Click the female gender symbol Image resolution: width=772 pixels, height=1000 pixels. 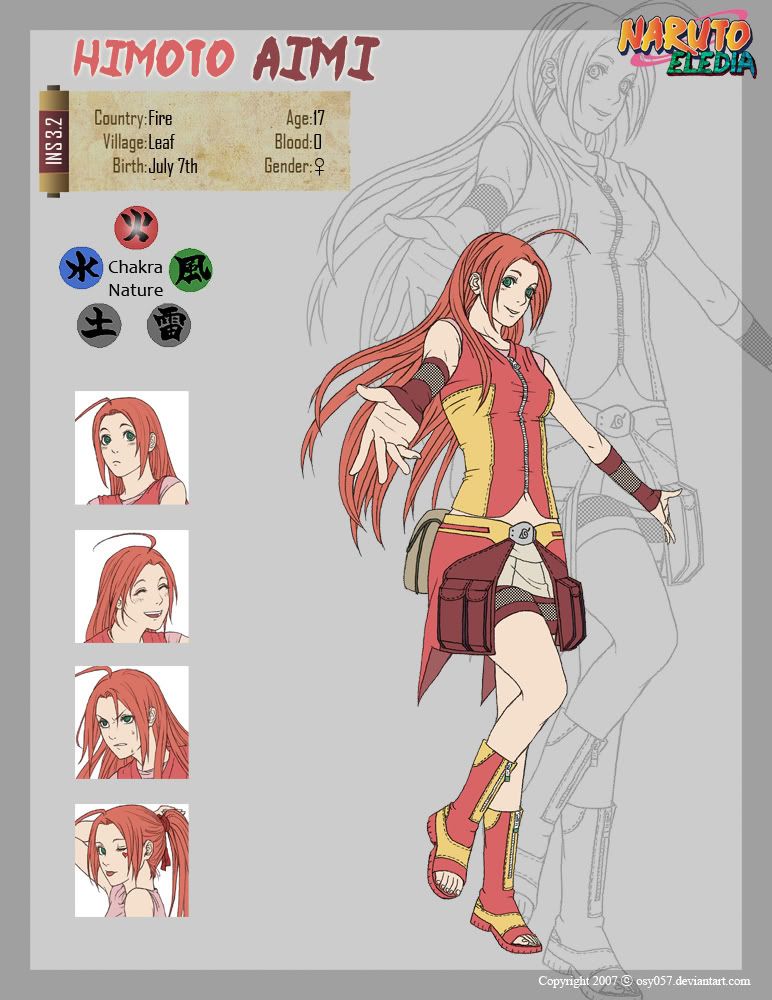pos(319,167)
